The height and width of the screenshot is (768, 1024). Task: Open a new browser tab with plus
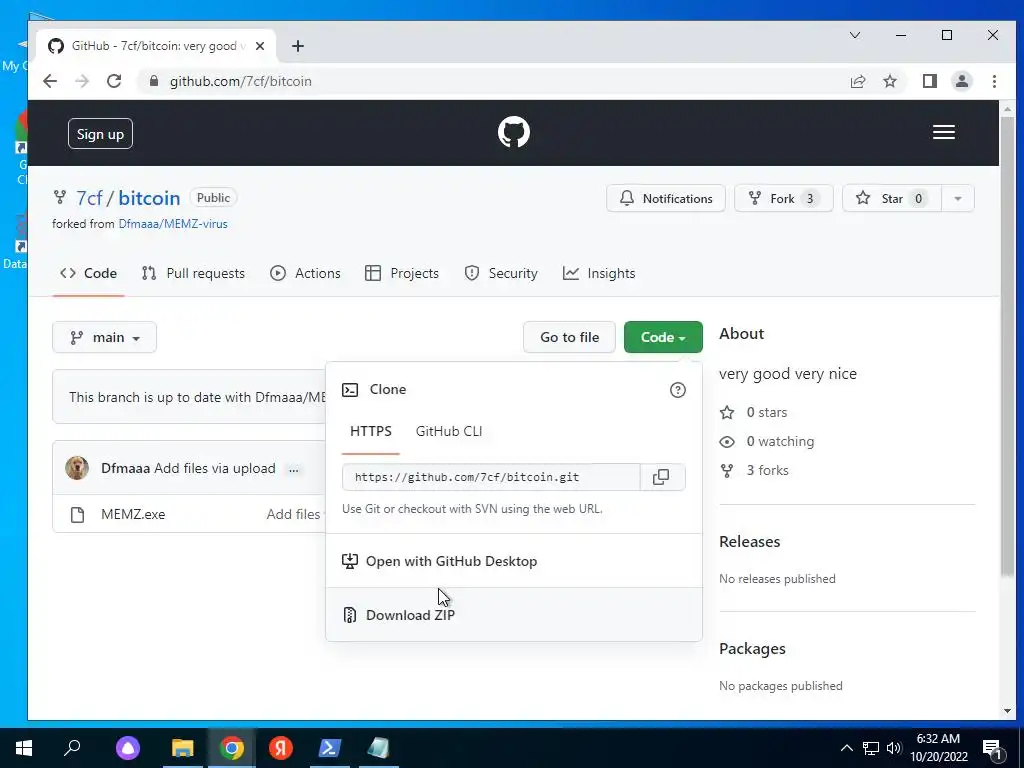(x=298, y=46)
